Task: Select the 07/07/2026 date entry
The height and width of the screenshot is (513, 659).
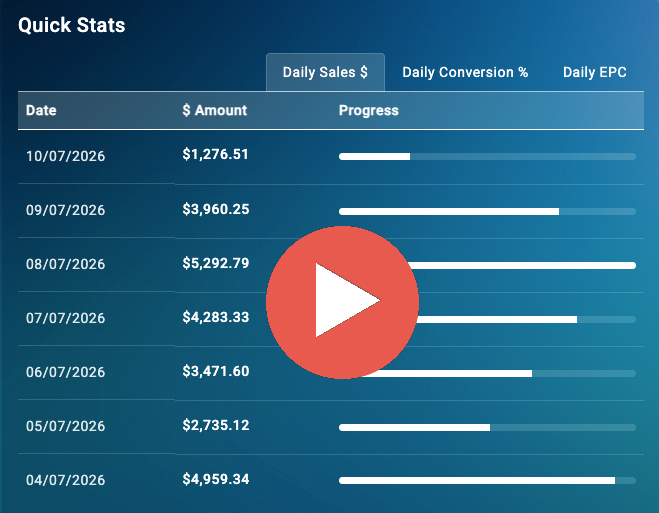Action: click(66, 318)
